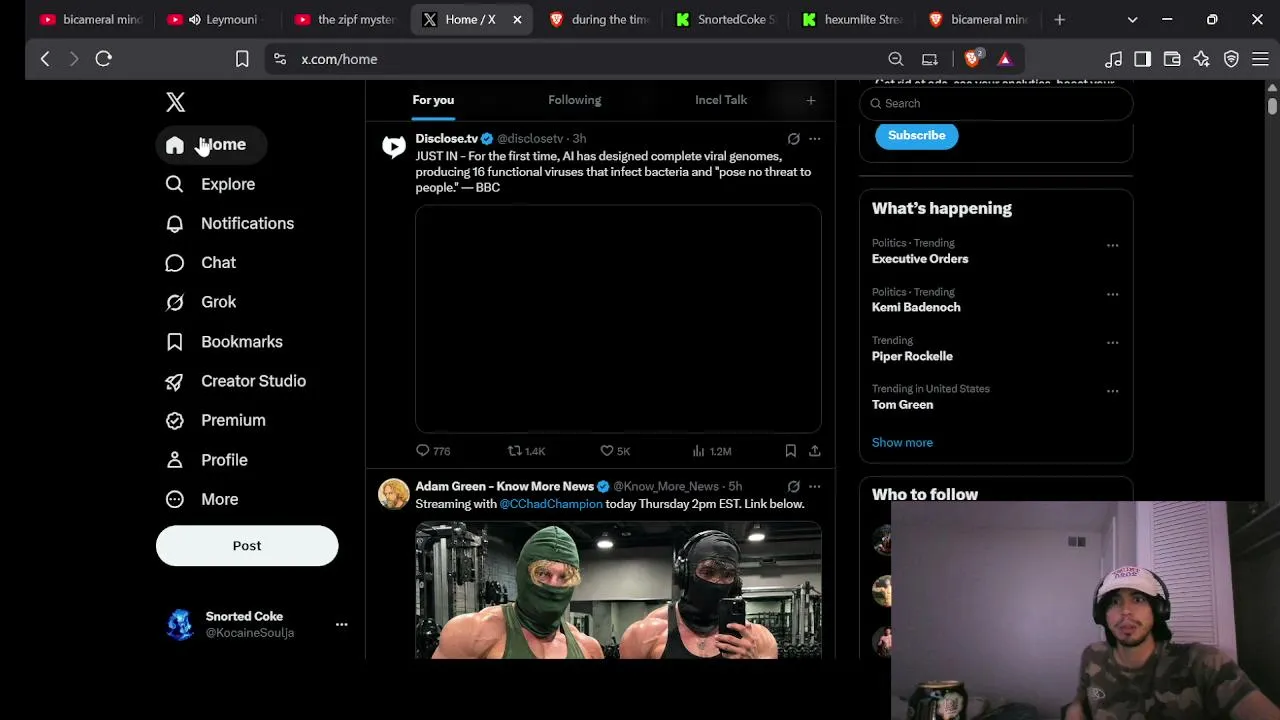Repost the Disclose.tv post
This screenshot has width=1280, height=720.
(x=526, y=451)
